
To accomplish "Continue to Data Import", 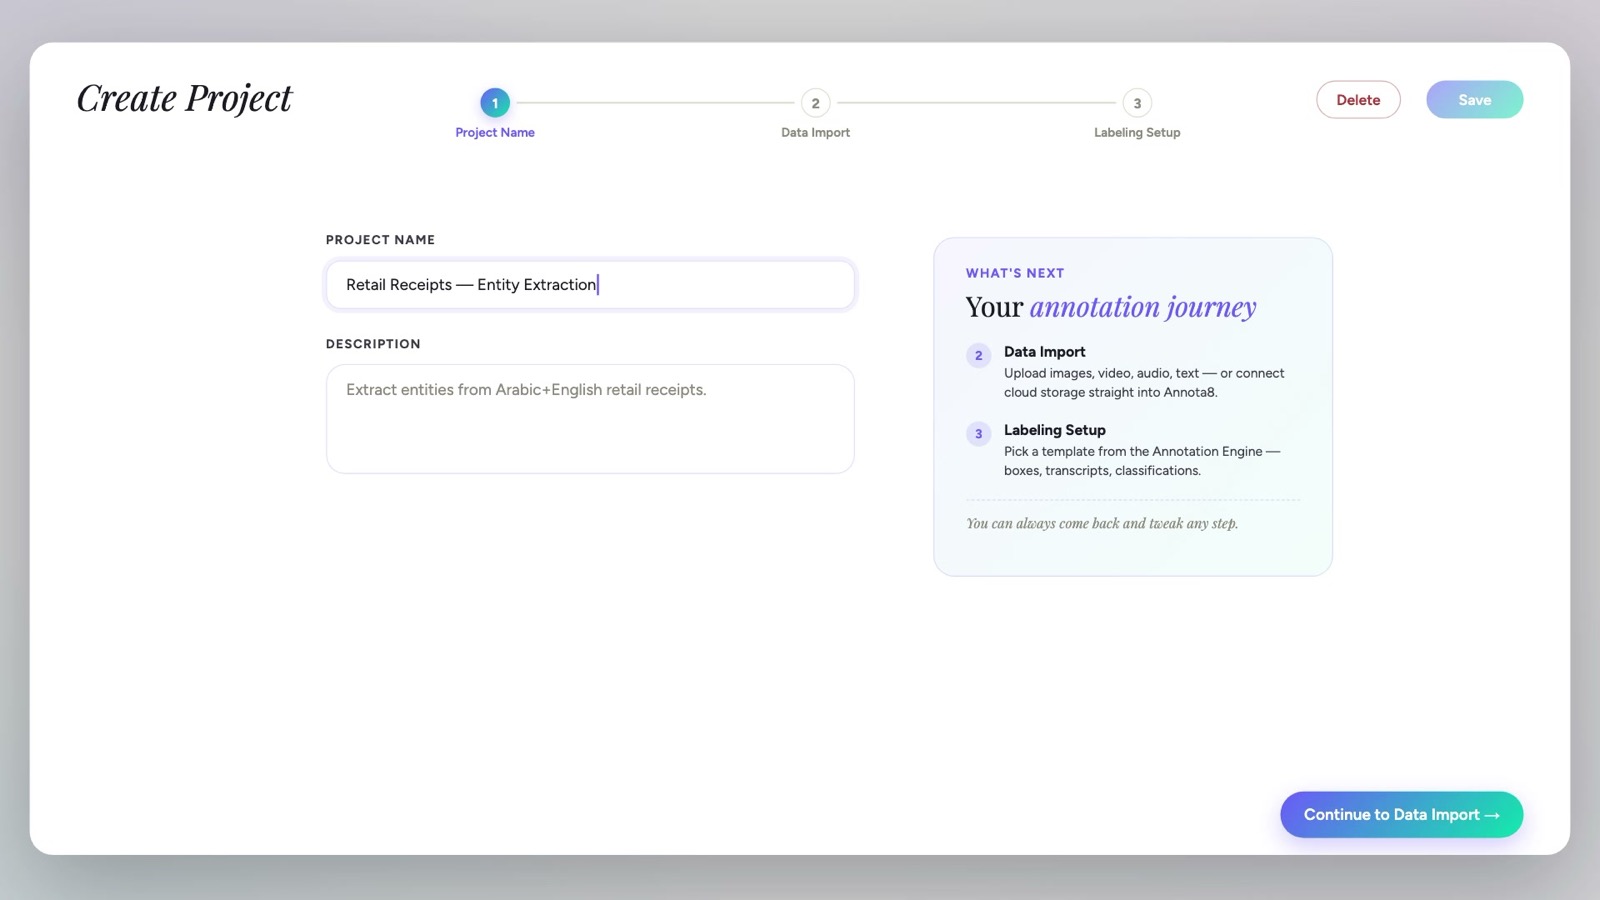I will [1401, 815].
